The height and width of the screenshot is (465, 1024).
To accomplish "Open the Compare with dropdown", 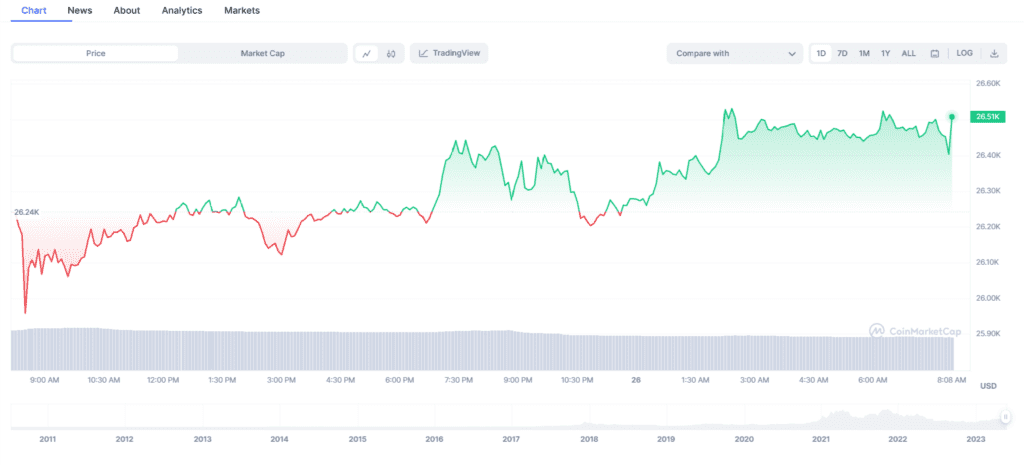I will (735, 54).
